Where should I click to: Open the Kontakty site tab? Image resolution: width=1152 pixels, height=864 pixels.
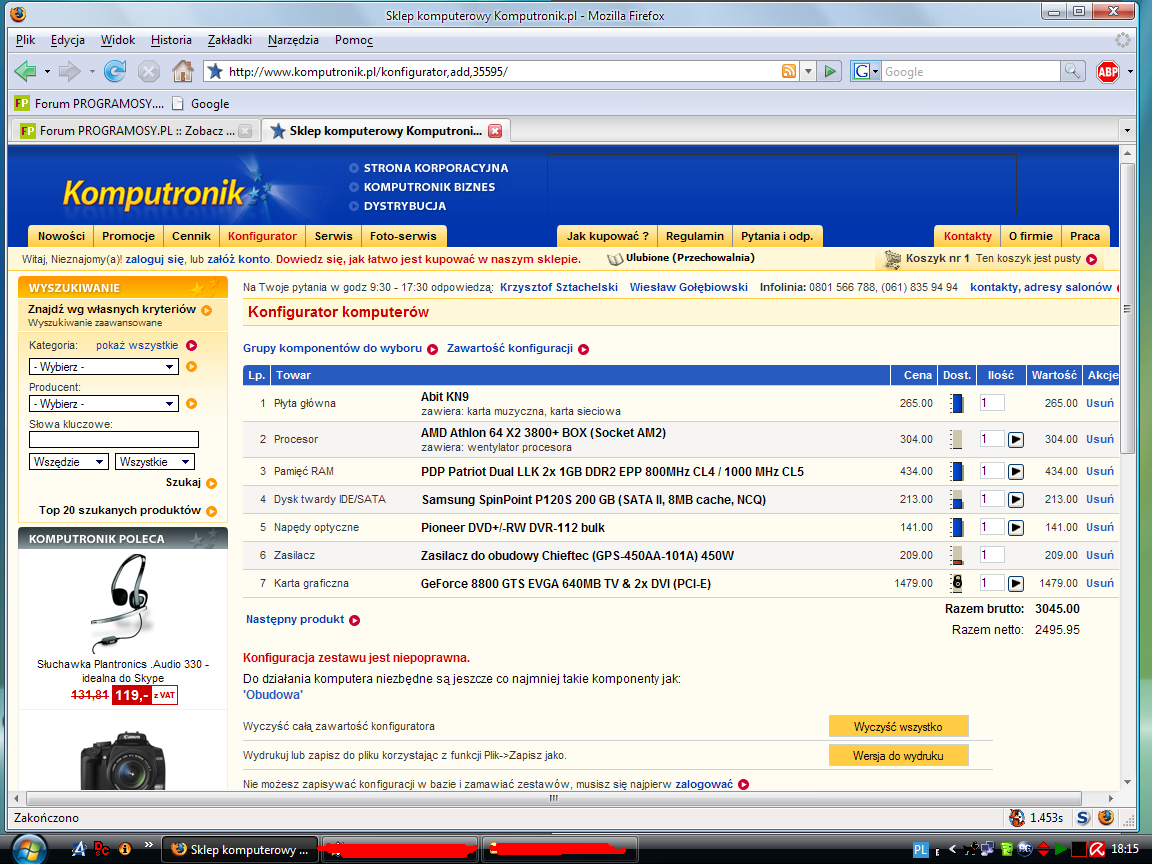click(x=968, y=236)
